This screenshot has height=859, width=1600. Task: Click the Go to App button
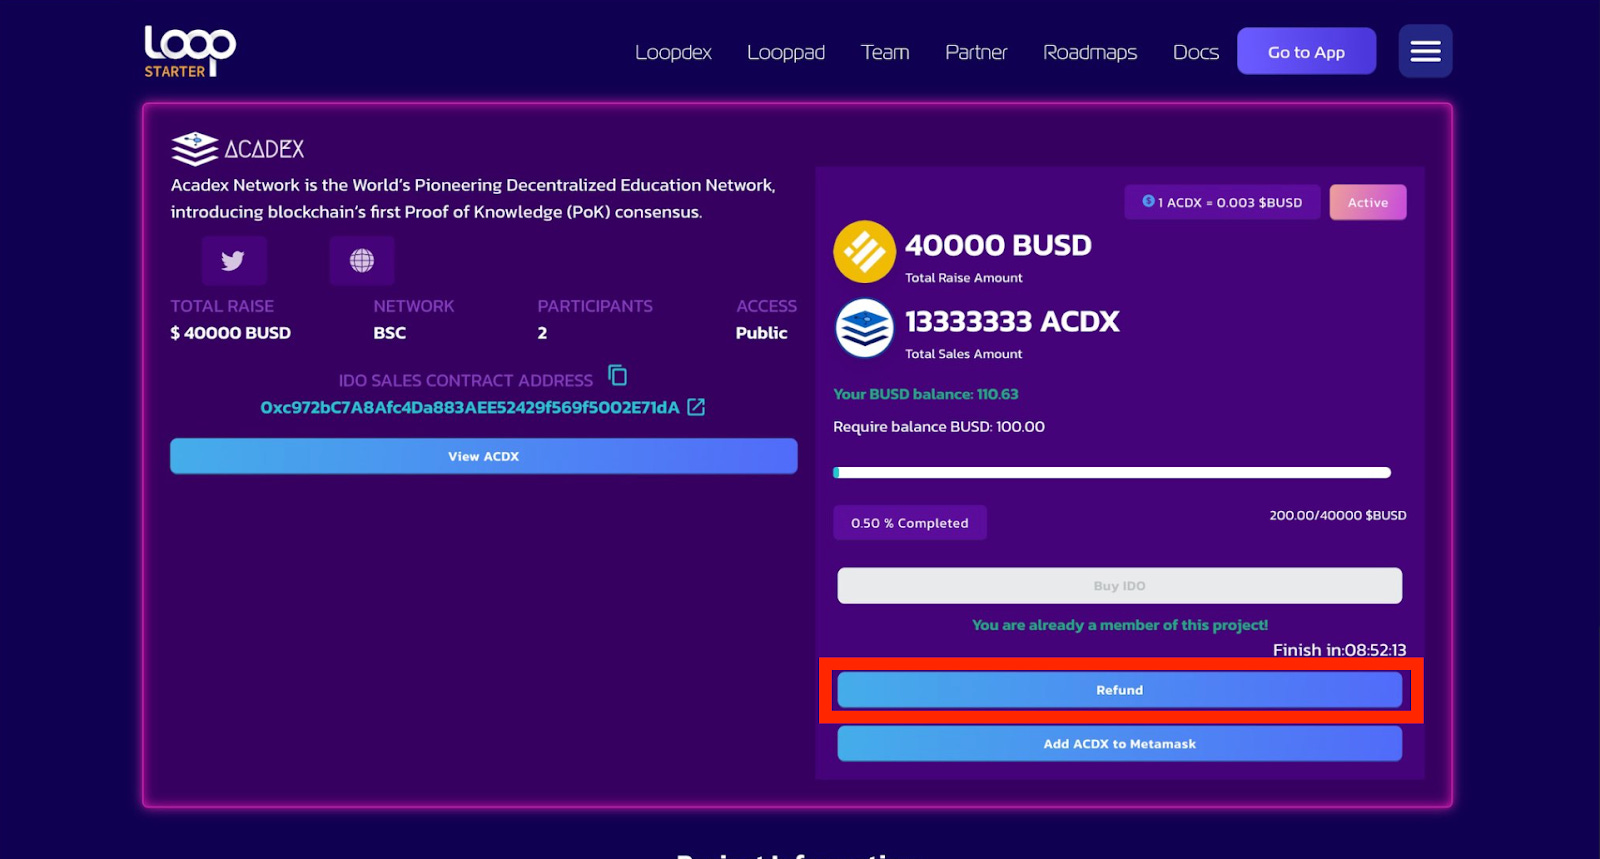pyautogui.click(x=1306, y=51)
